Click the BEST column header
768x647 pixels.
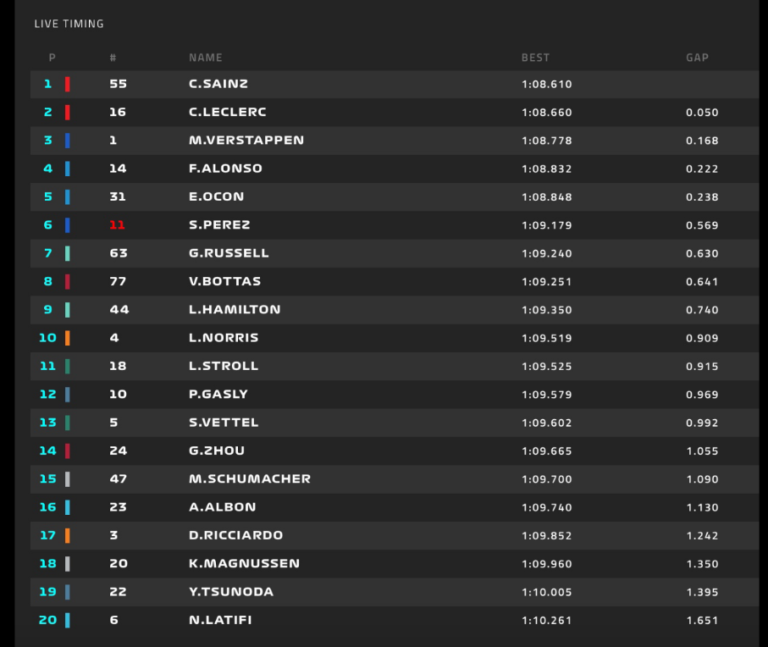535,58
